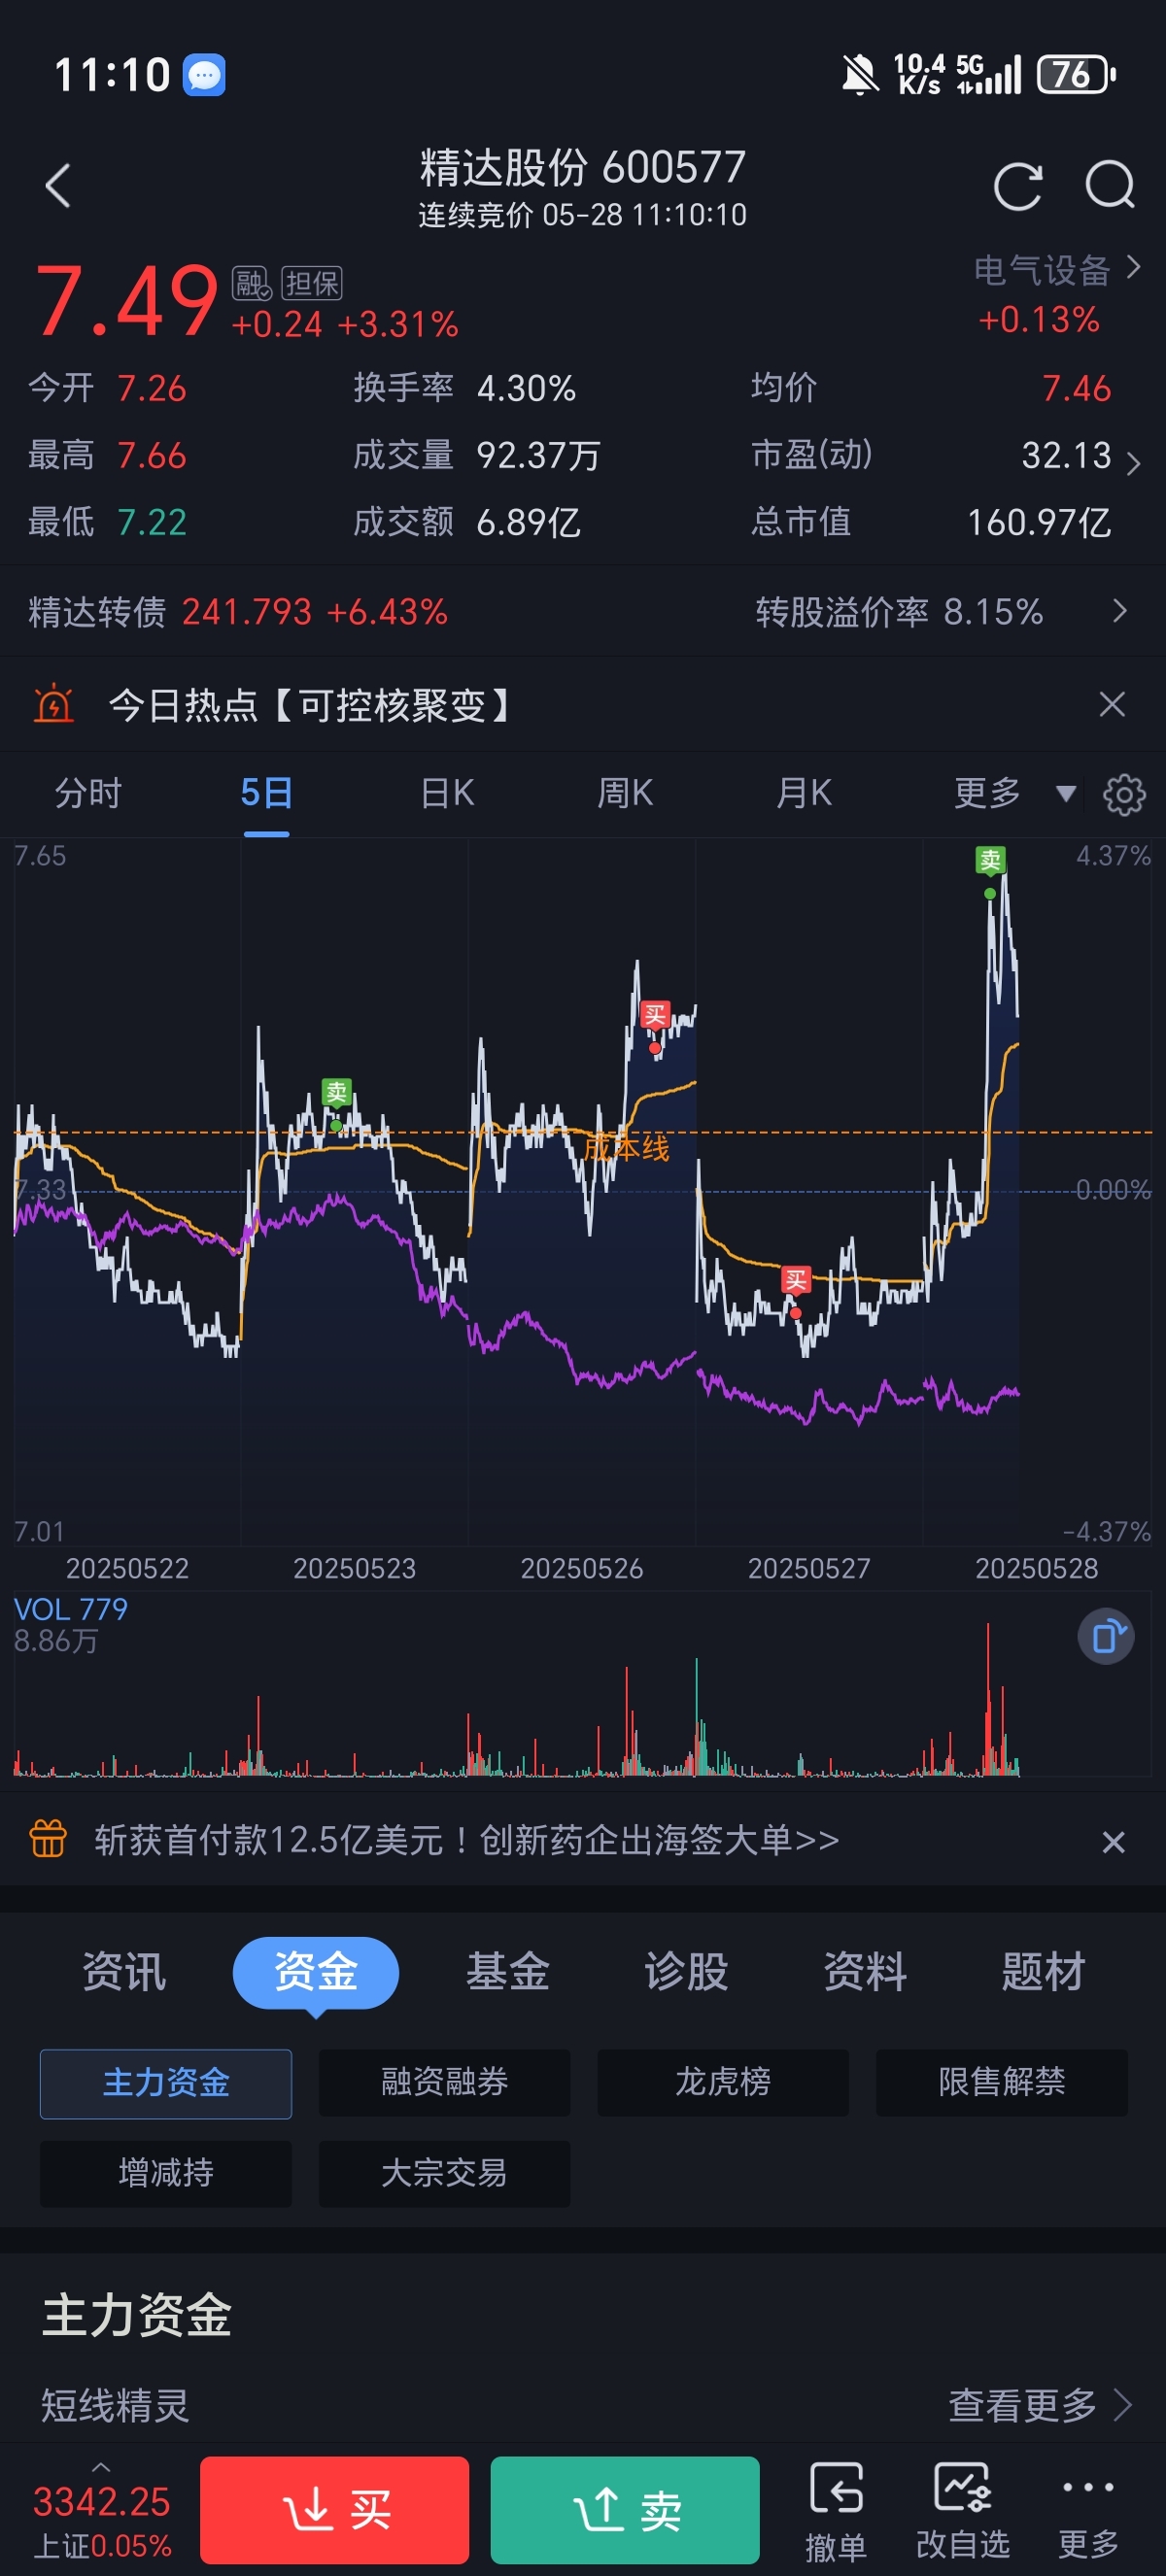Viewport: 1166px width, 2576px height.
Task: Select the 主力资金 sub-tab
Action: pos(166,2083)
